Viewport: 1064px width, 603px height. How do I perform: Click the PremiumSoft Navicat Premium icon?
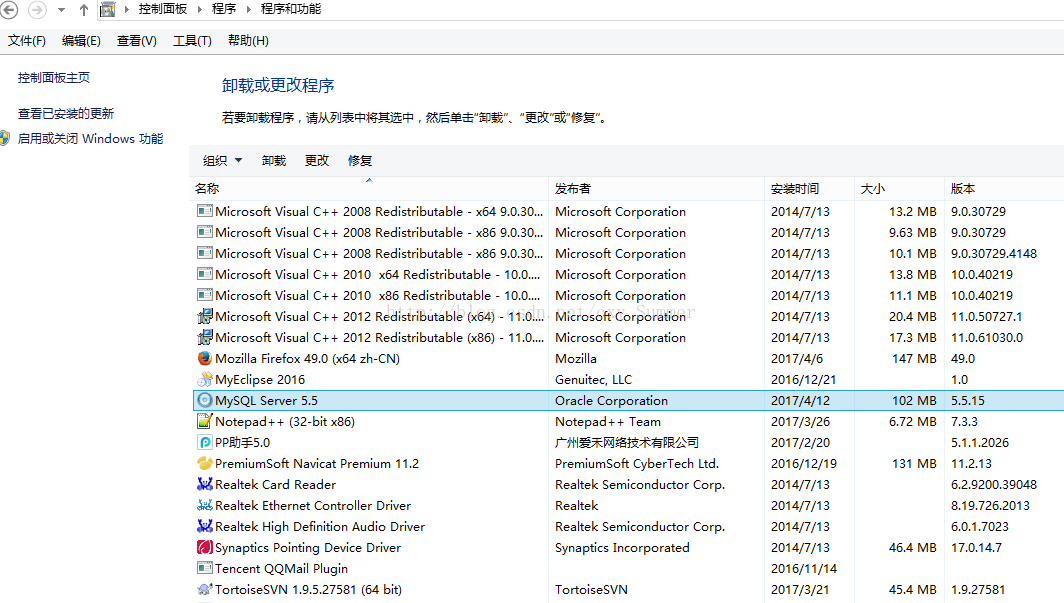203,463
